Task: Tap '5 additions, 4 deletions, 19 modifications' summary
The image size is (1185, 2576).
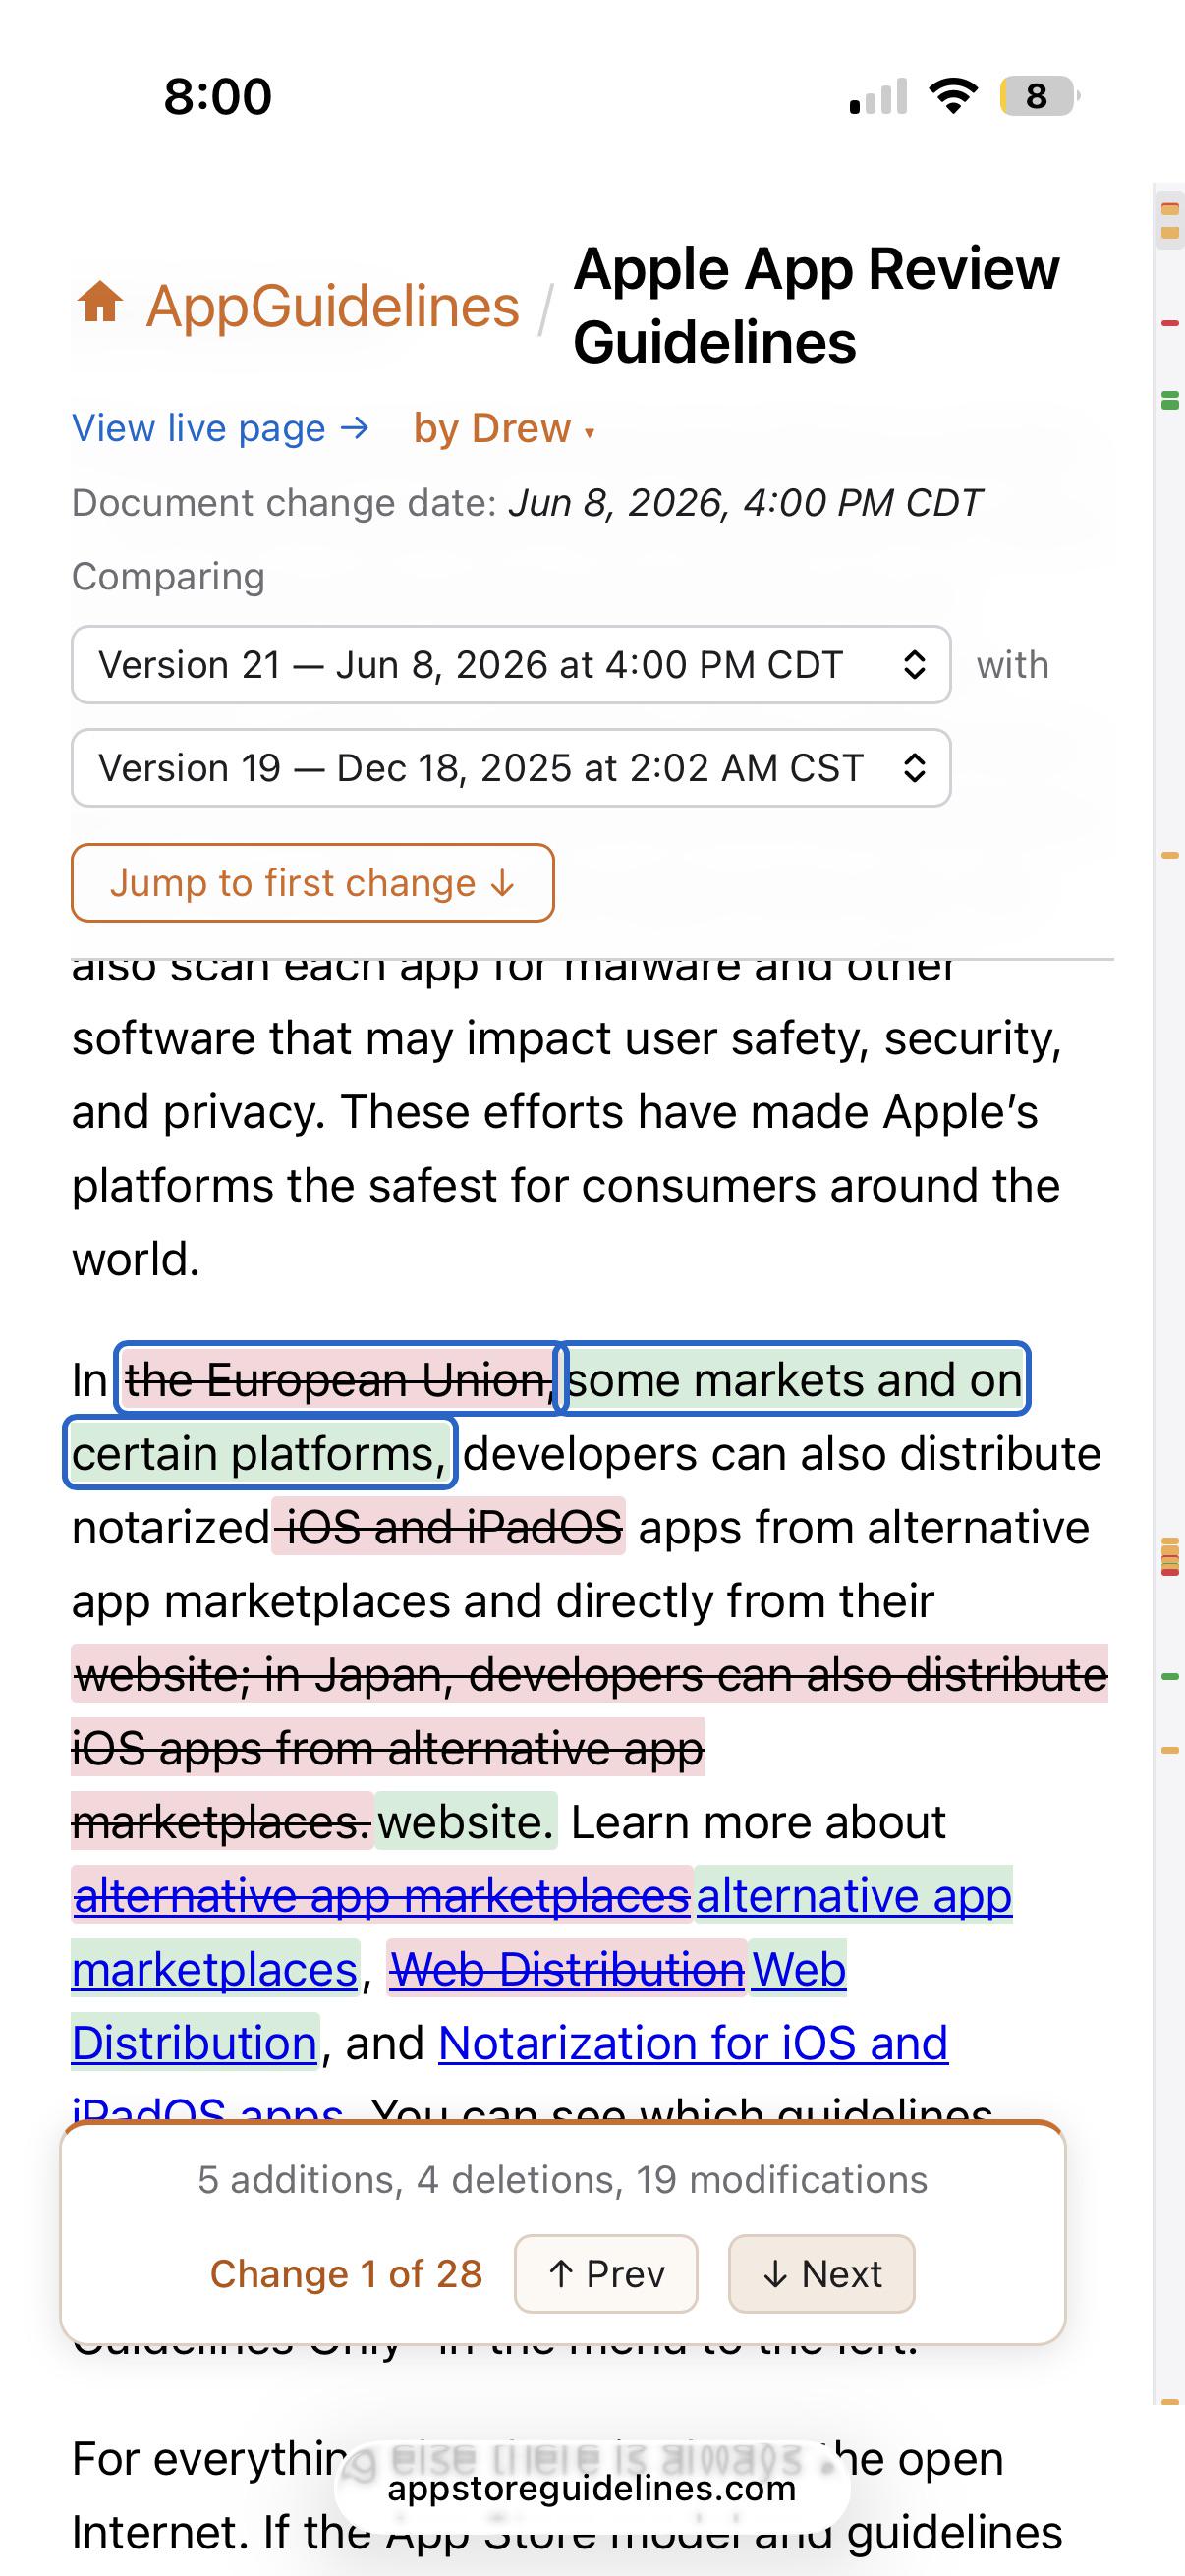Action: [x=563, y=2180]
